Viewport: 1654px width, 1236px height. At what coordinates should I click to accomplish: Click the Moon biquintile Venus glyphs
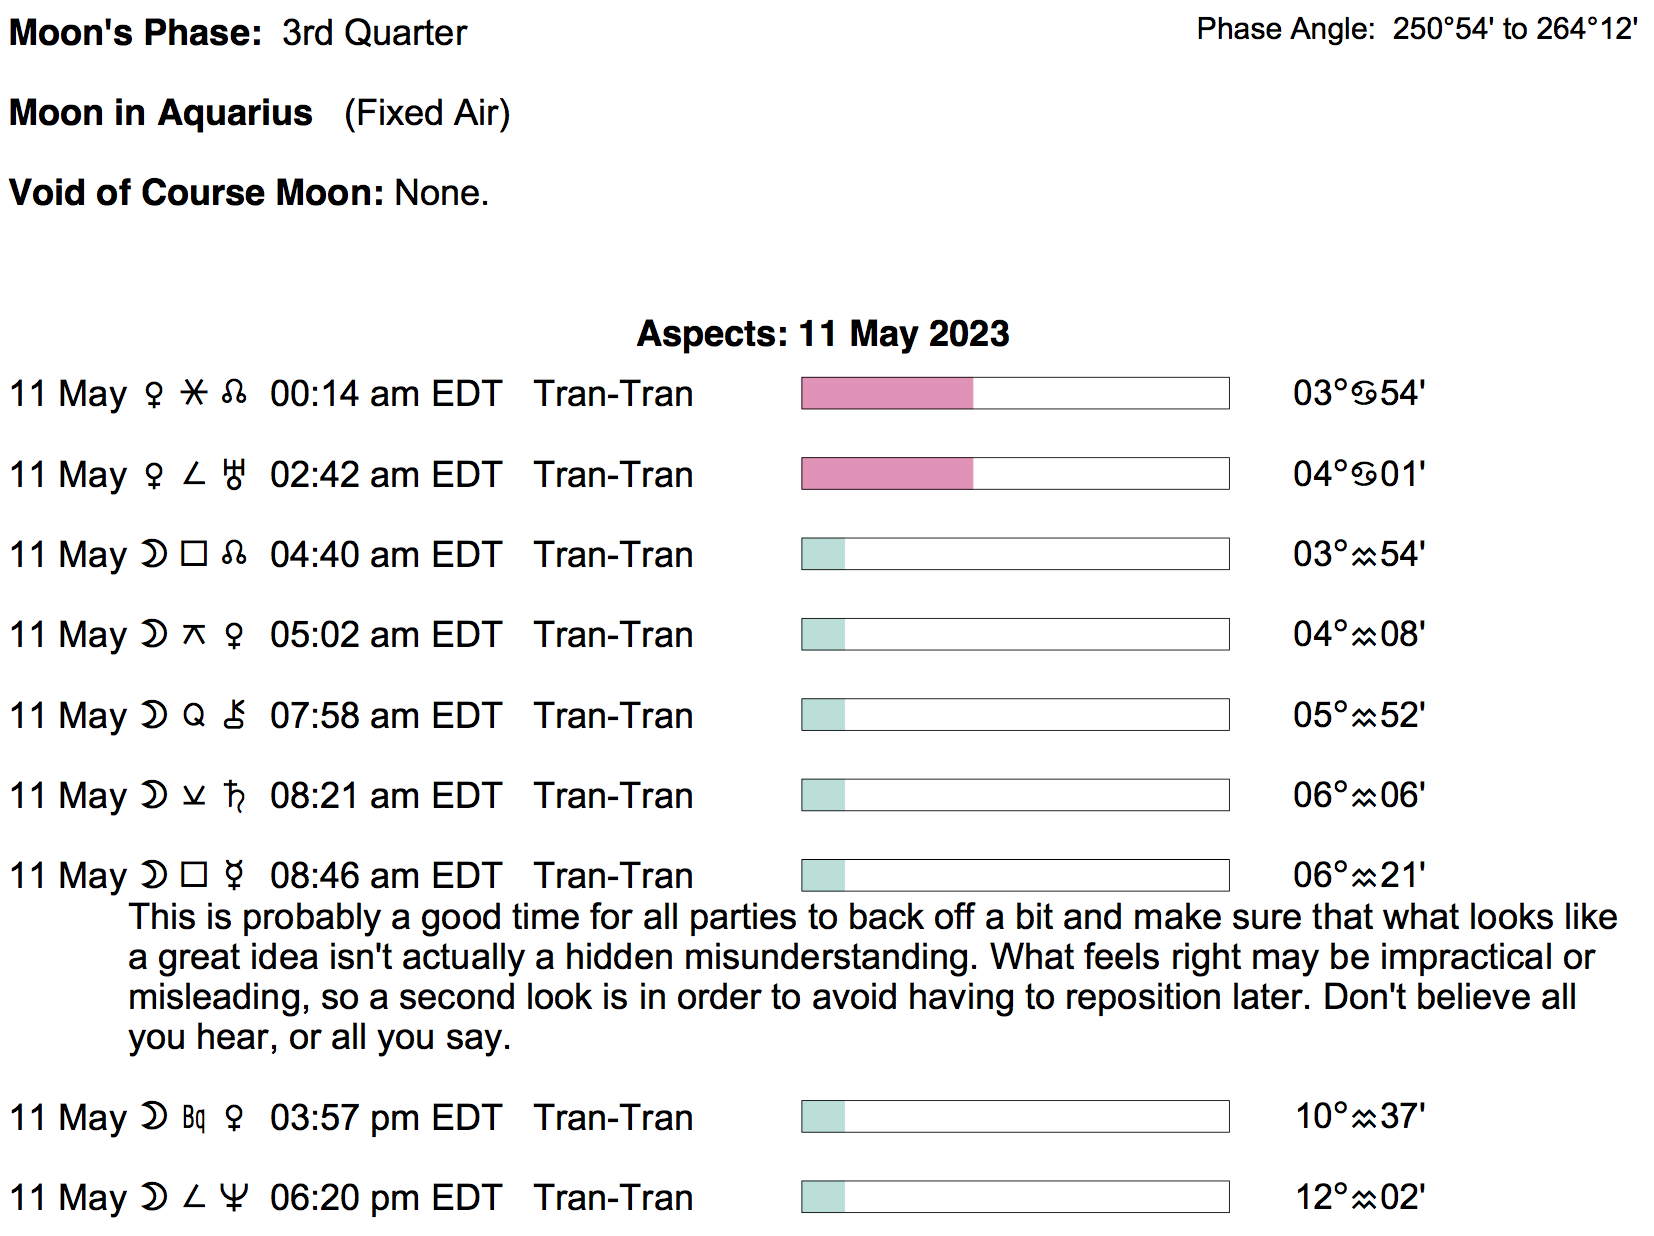194,1117
